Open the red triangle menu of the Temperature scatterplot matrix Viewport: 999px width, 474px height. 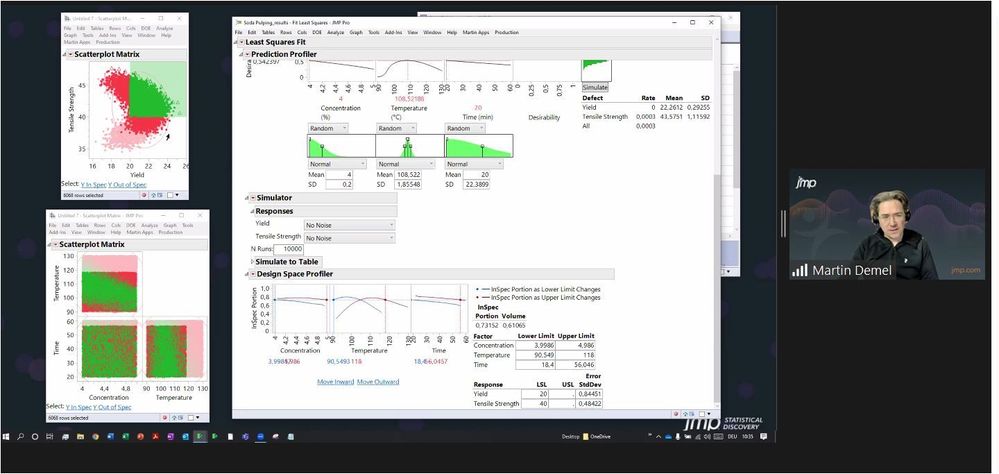pyautogui.click(x=55, y=245)
